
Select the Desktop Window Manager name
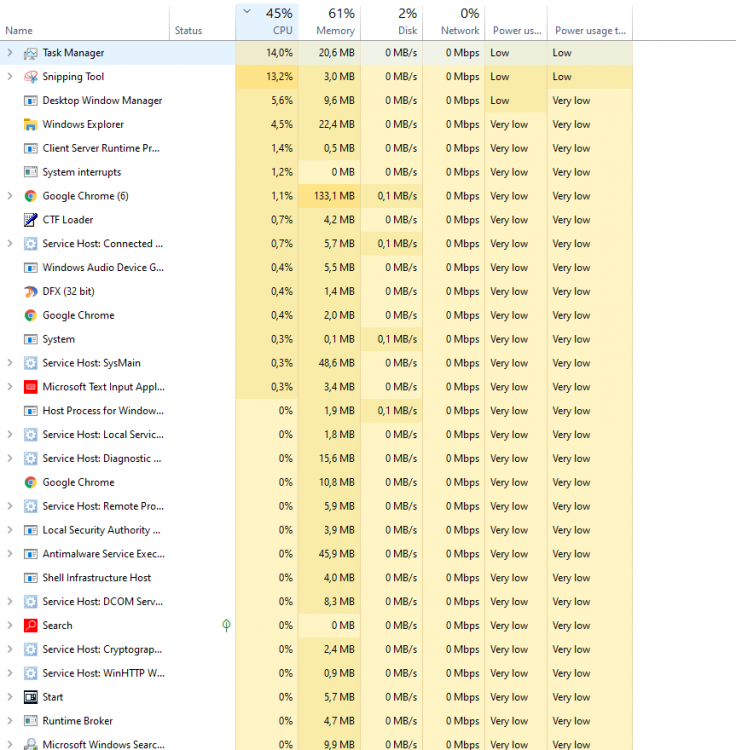pos(102,100)
